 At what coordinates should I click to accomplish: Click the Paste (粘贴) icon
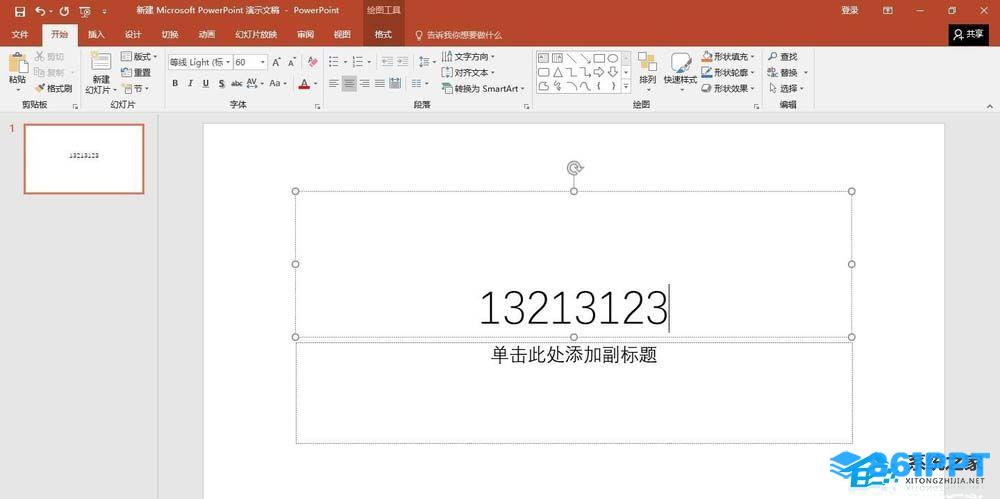18,64
